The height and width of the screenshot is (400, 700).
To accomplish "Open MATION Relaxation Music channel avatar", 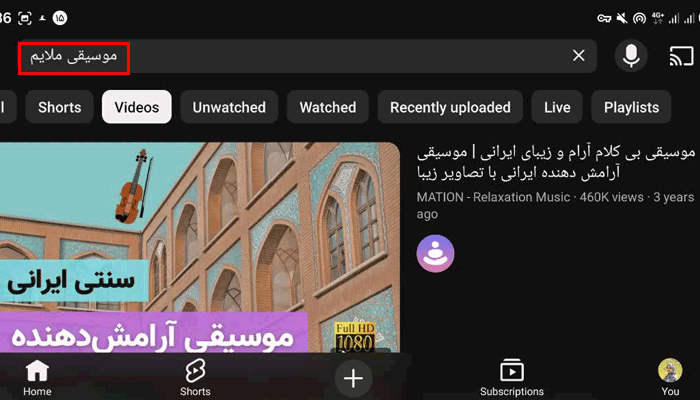I will [x=435, y=254].
